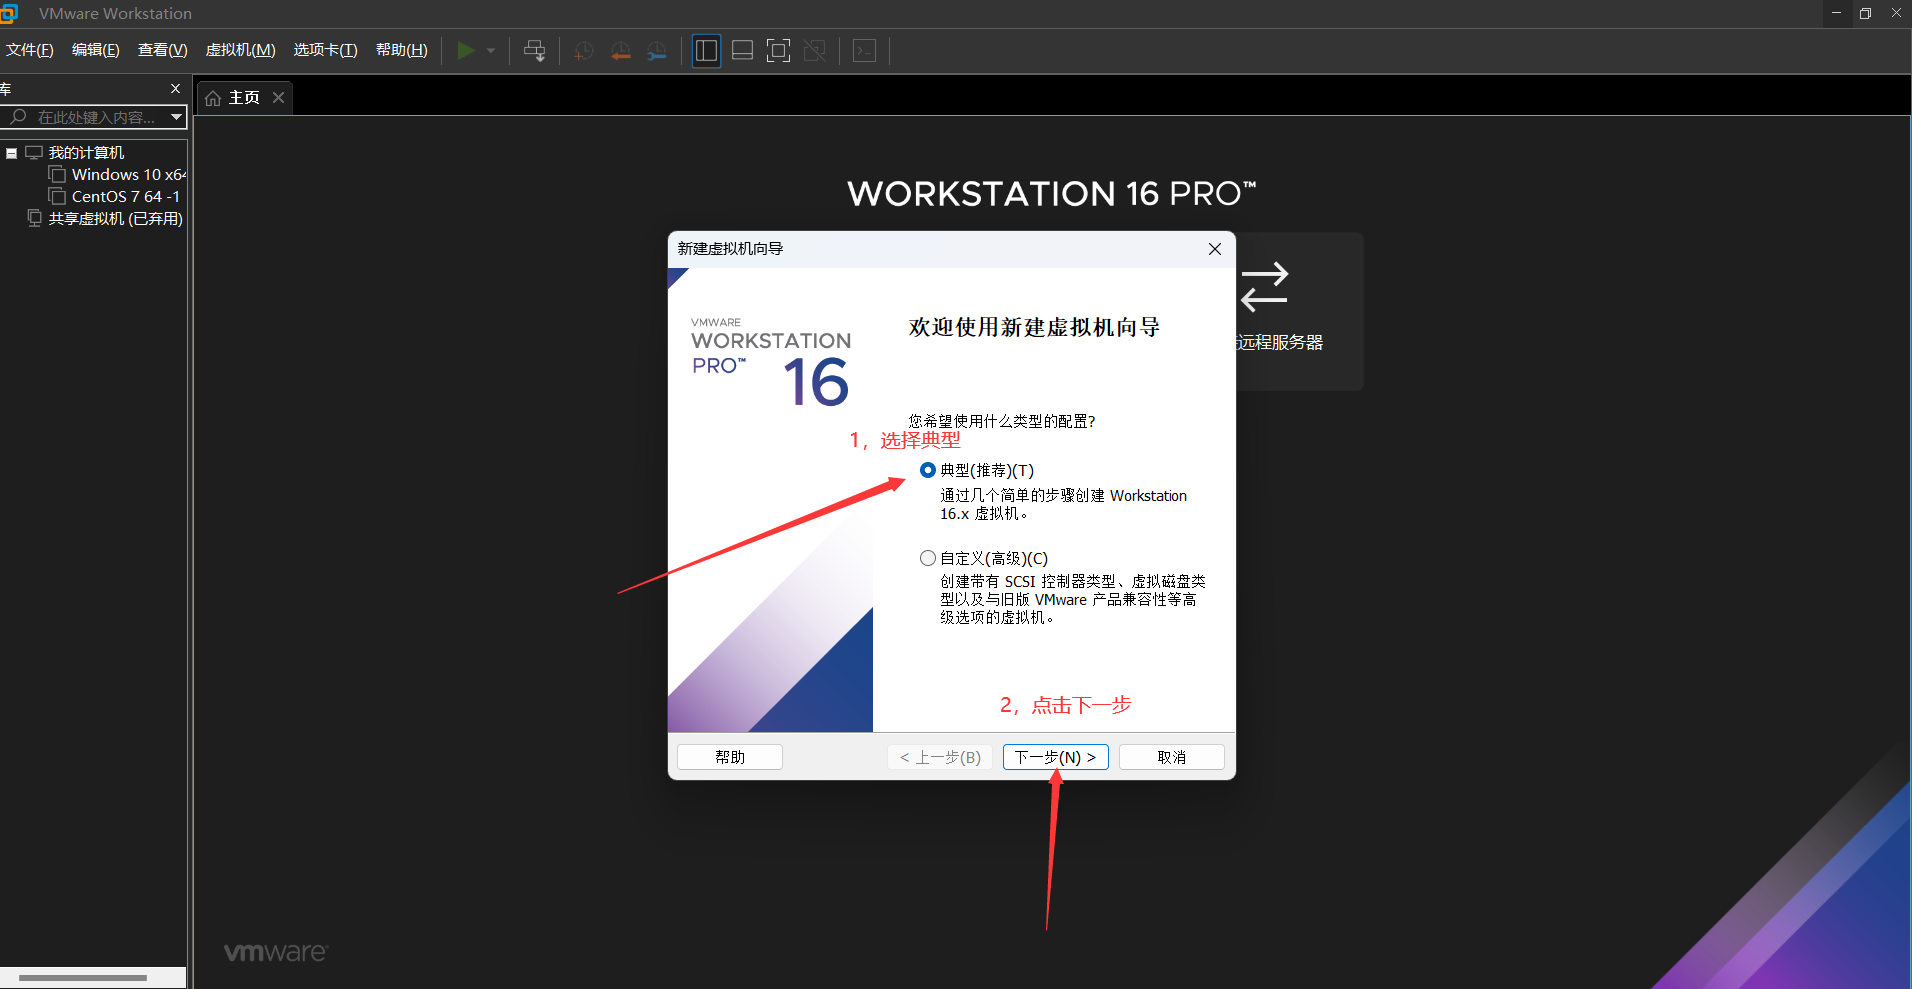Click the 帮助 button in wizard
This screenshot has height=989, width=1912.
(x=730, y=757)
